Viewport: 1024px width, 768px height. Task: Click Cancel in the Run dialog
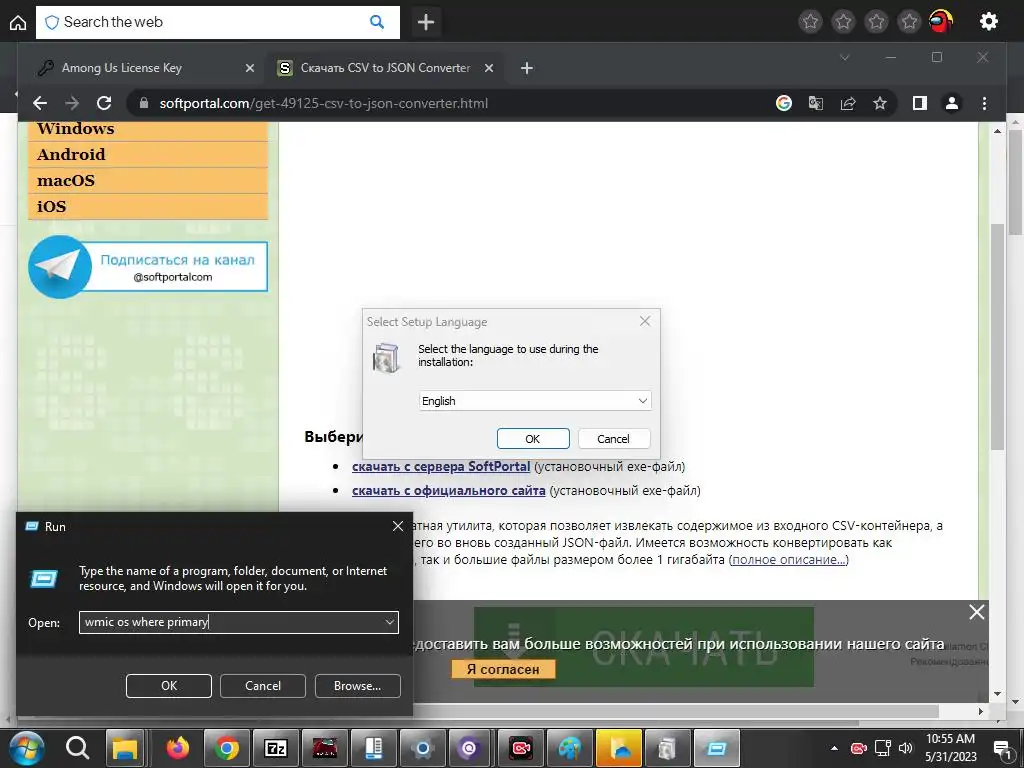[263, 686]
